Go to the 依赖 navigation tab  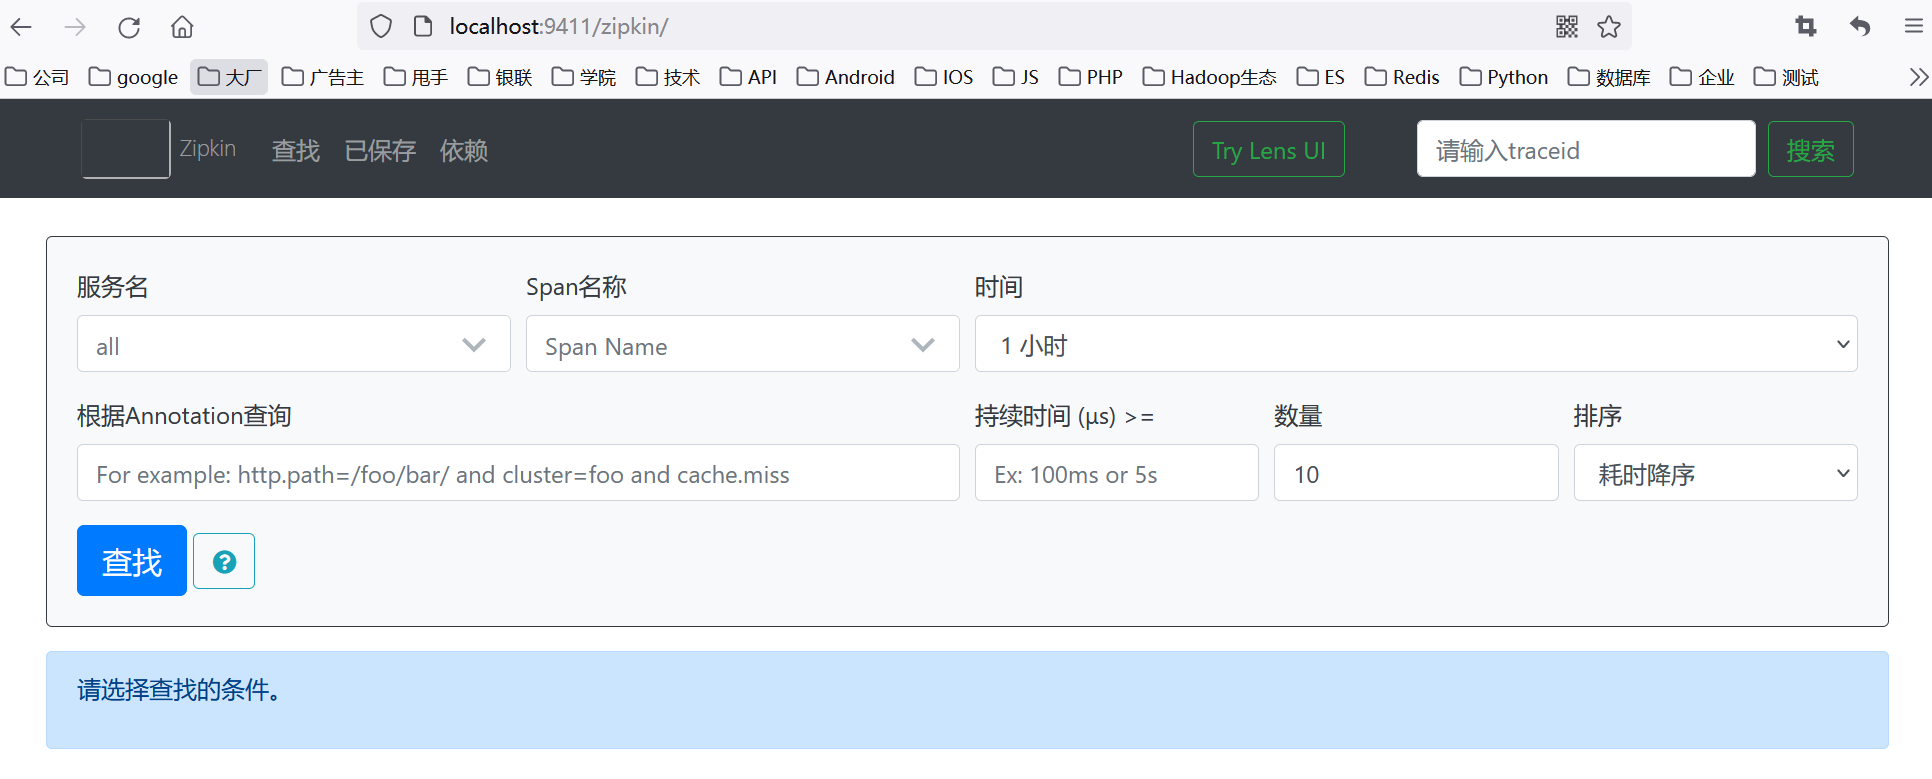tap(464, 151)
